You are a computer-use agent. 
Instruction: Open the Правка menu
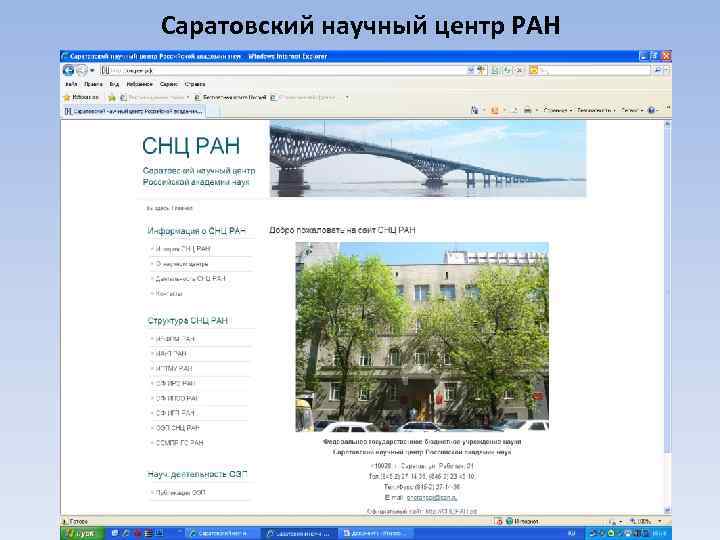coord(93,84)
